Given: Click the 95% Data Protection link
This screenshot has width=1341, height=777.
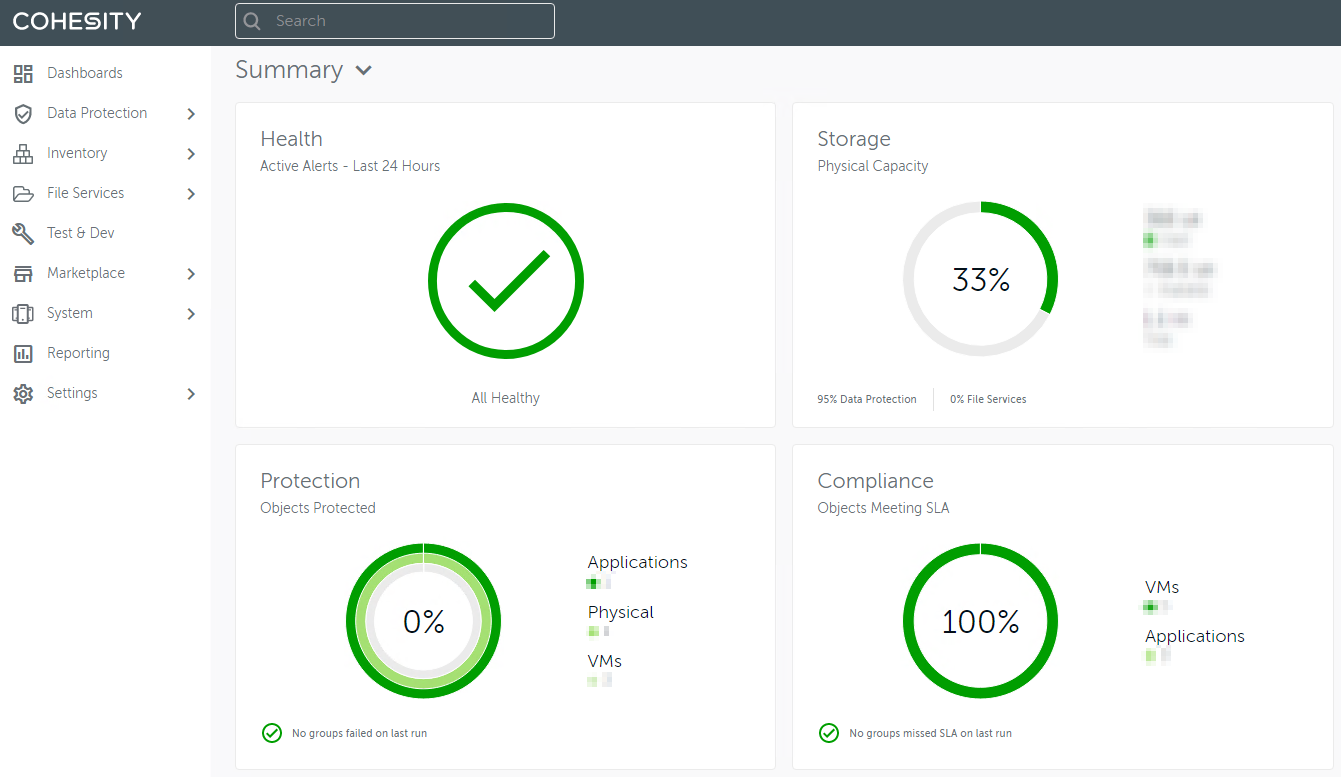Looking at the screenshot, I should coord(866,398).
